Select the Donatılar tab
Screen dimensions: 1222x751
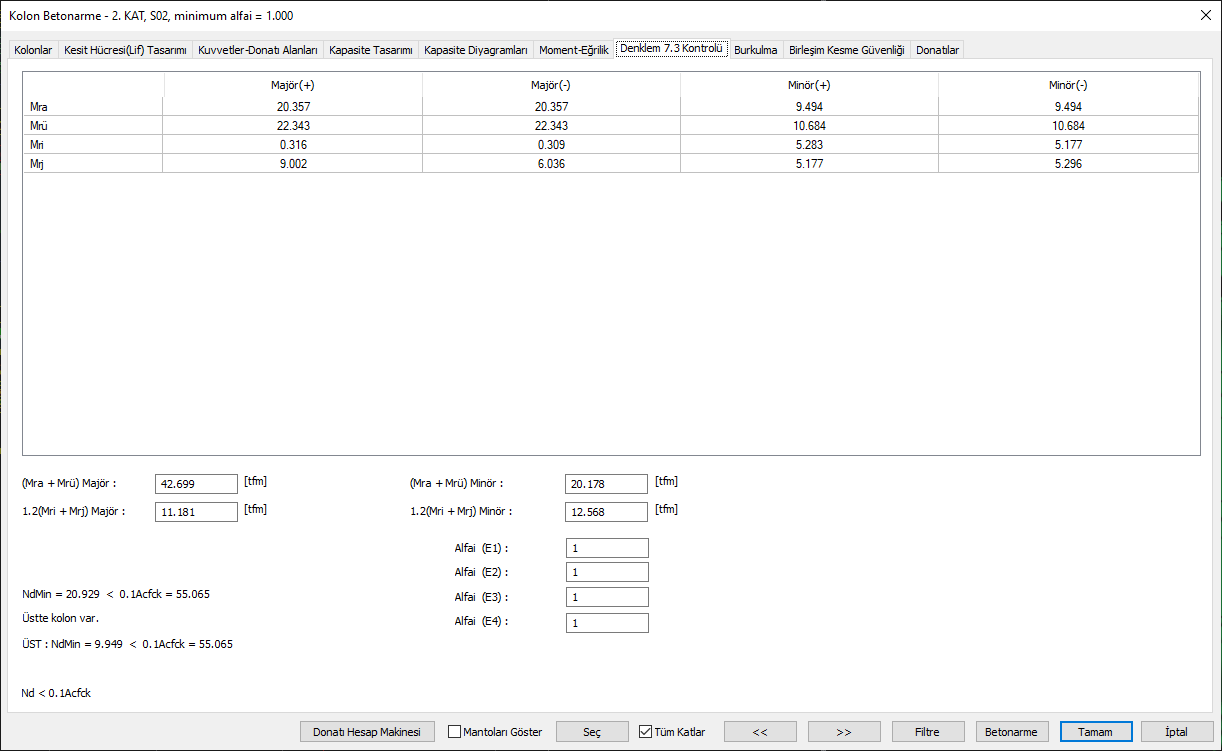coord(936,48)
